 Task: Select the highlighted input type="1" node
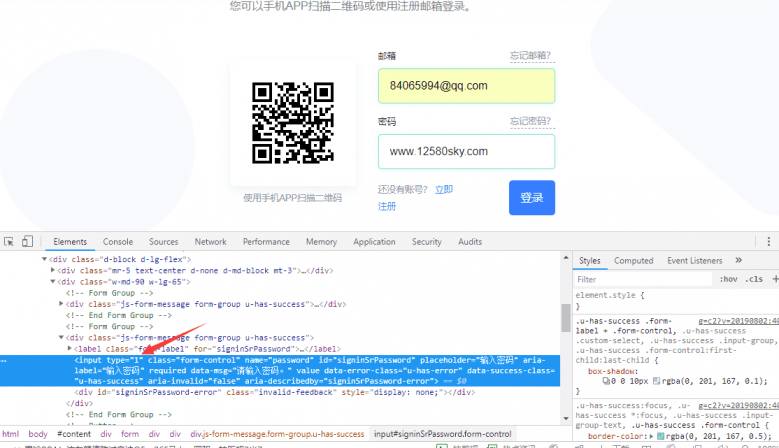(280, 371)
